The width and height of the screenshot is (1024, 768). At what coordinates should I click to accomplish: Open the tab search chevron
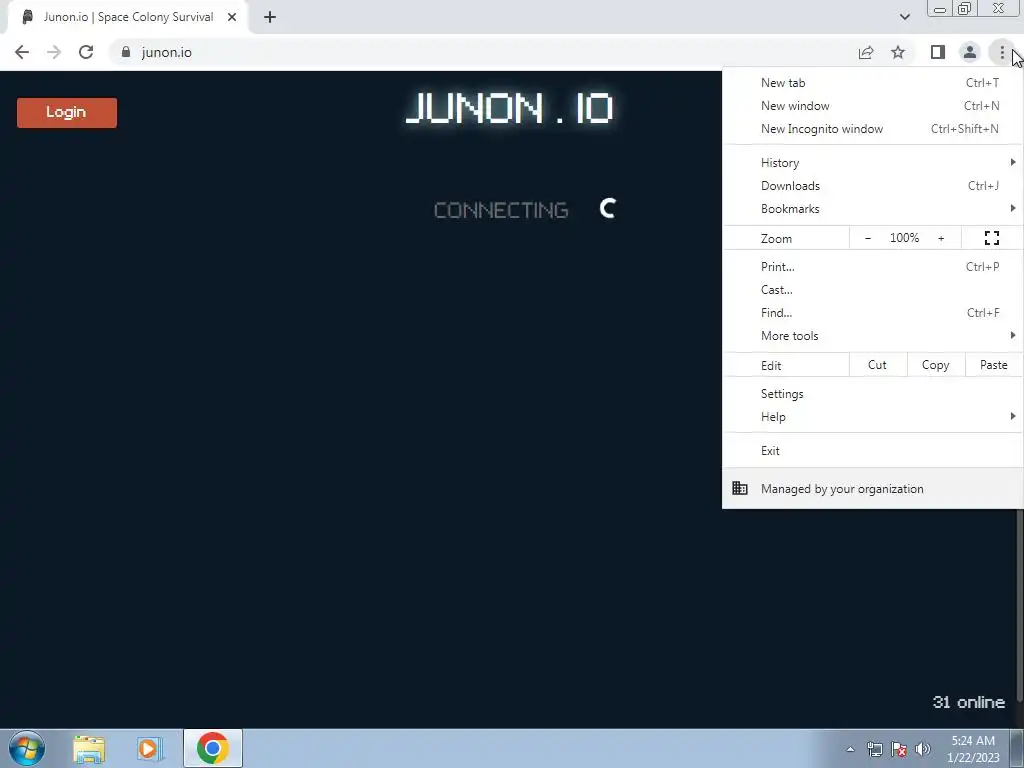click(904, 17)
